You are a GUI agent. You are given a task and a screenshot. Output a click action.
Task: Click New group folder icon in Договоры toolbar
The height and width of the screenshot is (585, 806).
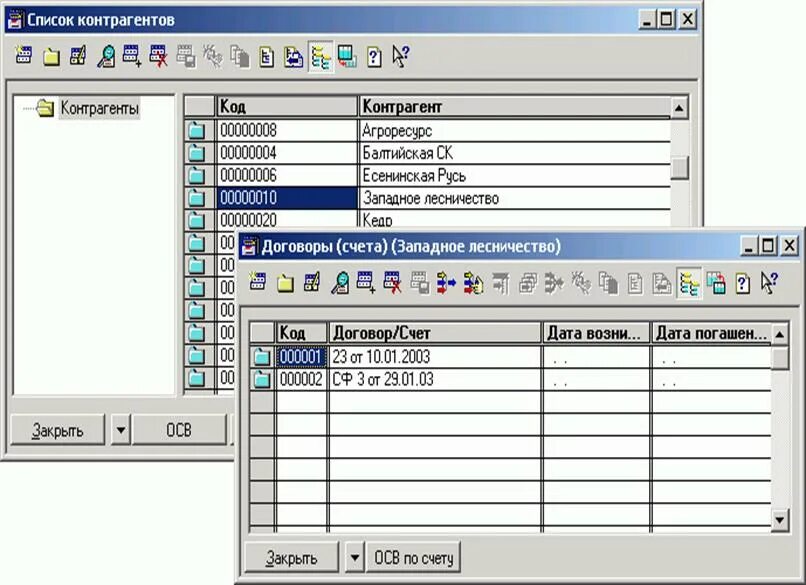click(285, 283)
